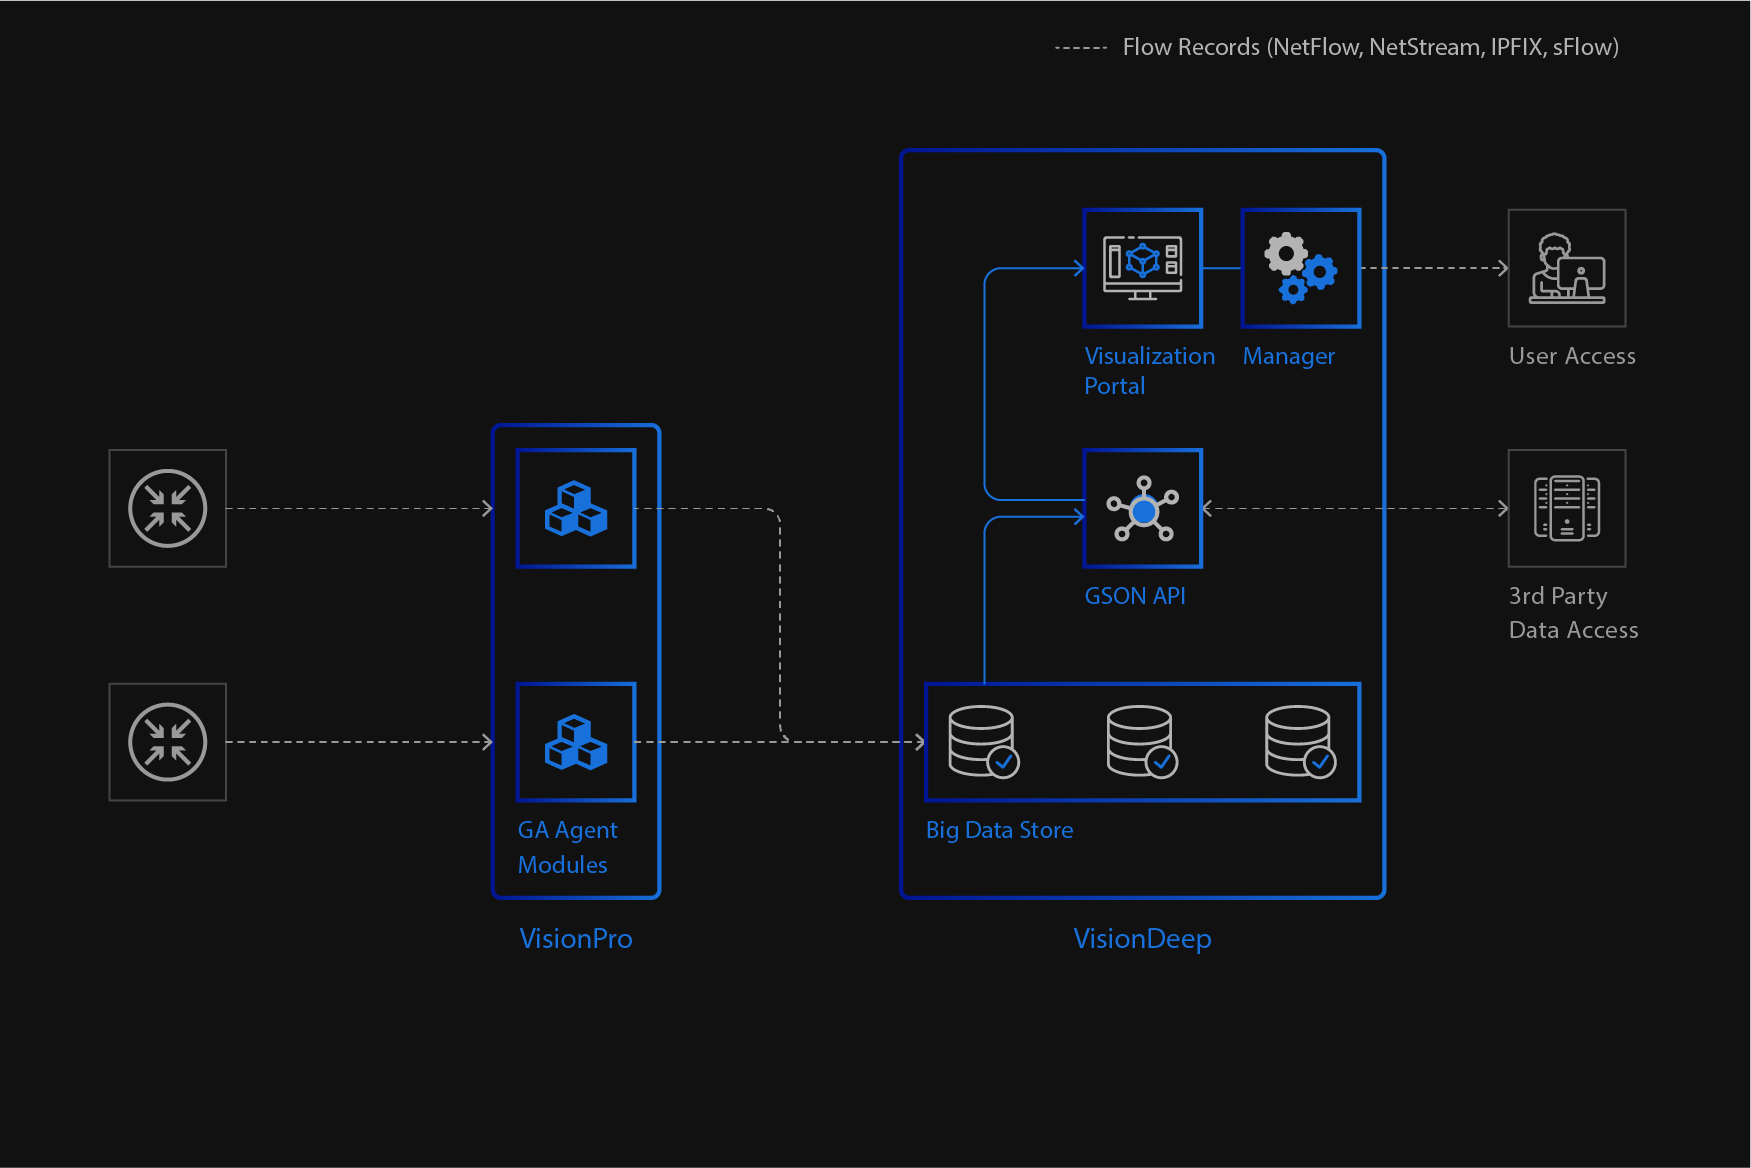Select the GSON API hub icon
The height and width of the screenshot is (1168, 1751).
pos(1143,508)
